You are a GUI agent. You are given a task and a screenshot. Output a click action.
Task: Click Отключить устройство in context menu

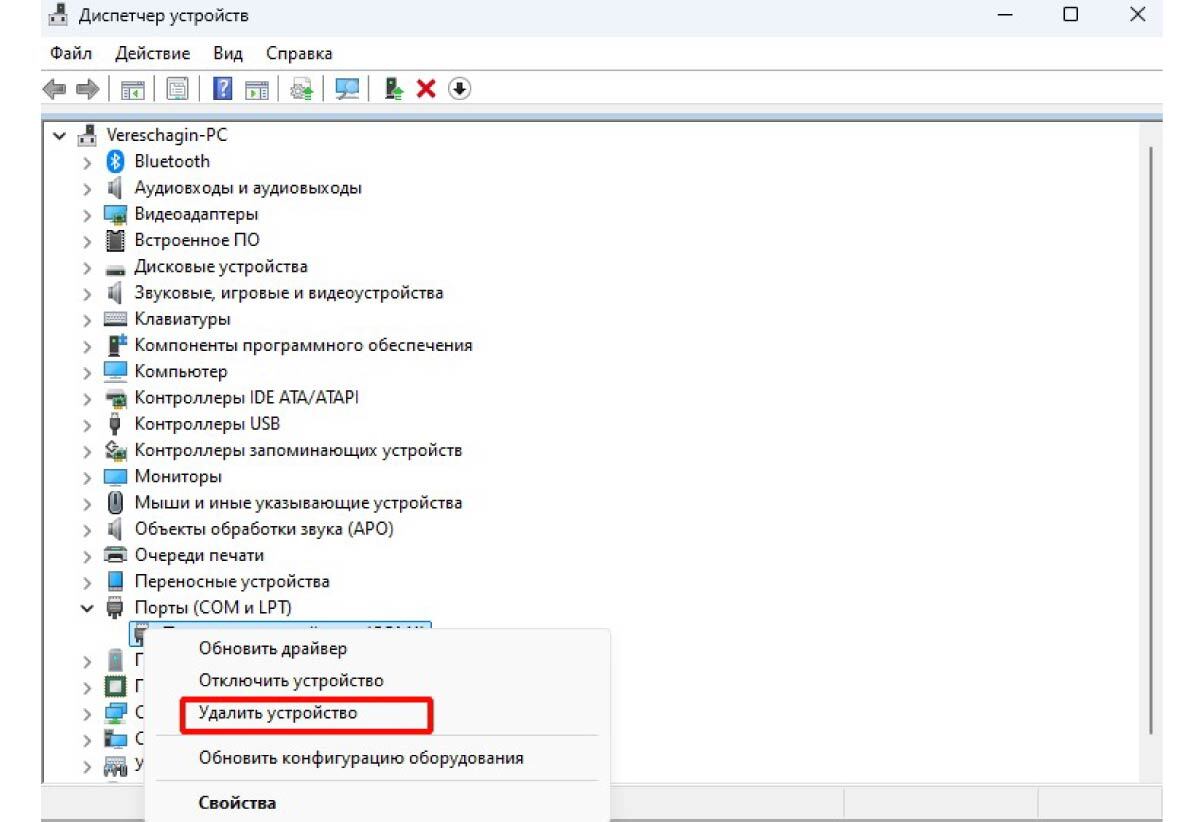click(x=291, y=681)
